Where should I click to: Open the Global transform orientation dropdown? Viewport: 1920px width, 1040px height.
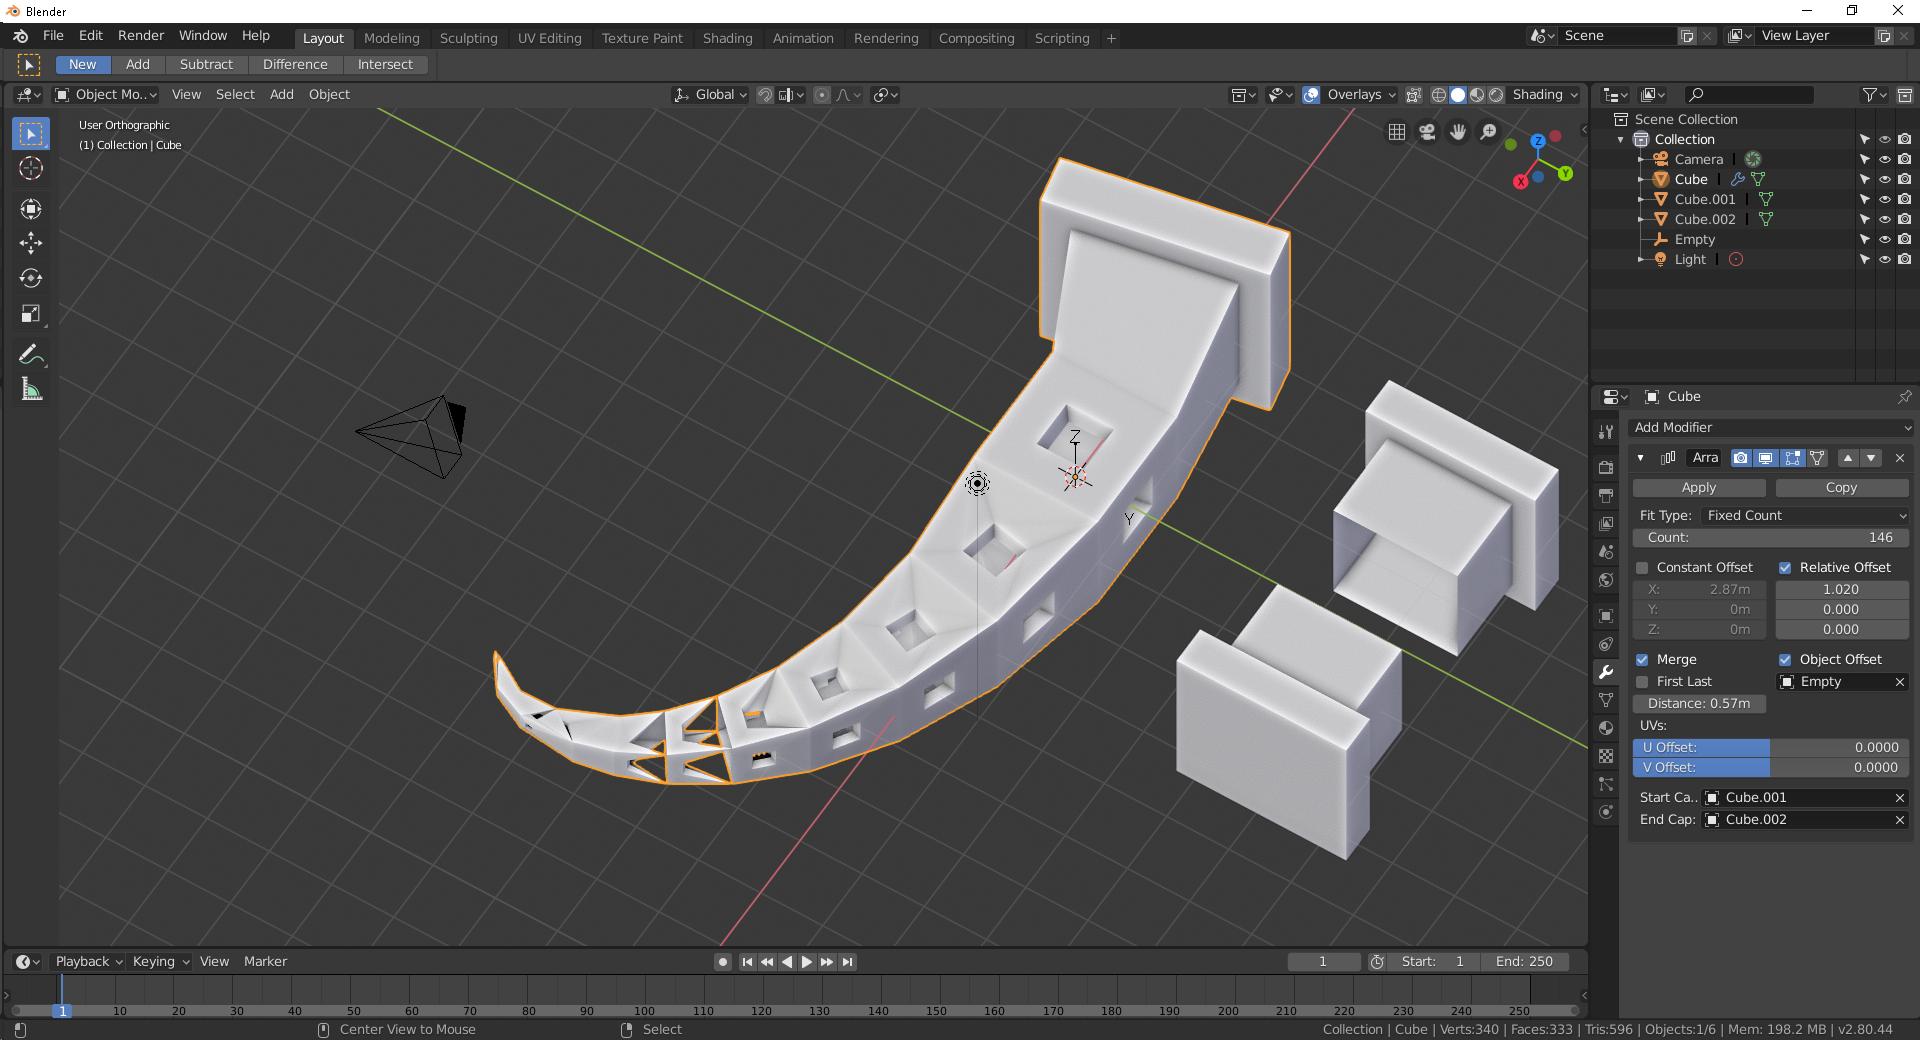click(x=710, y=95)
